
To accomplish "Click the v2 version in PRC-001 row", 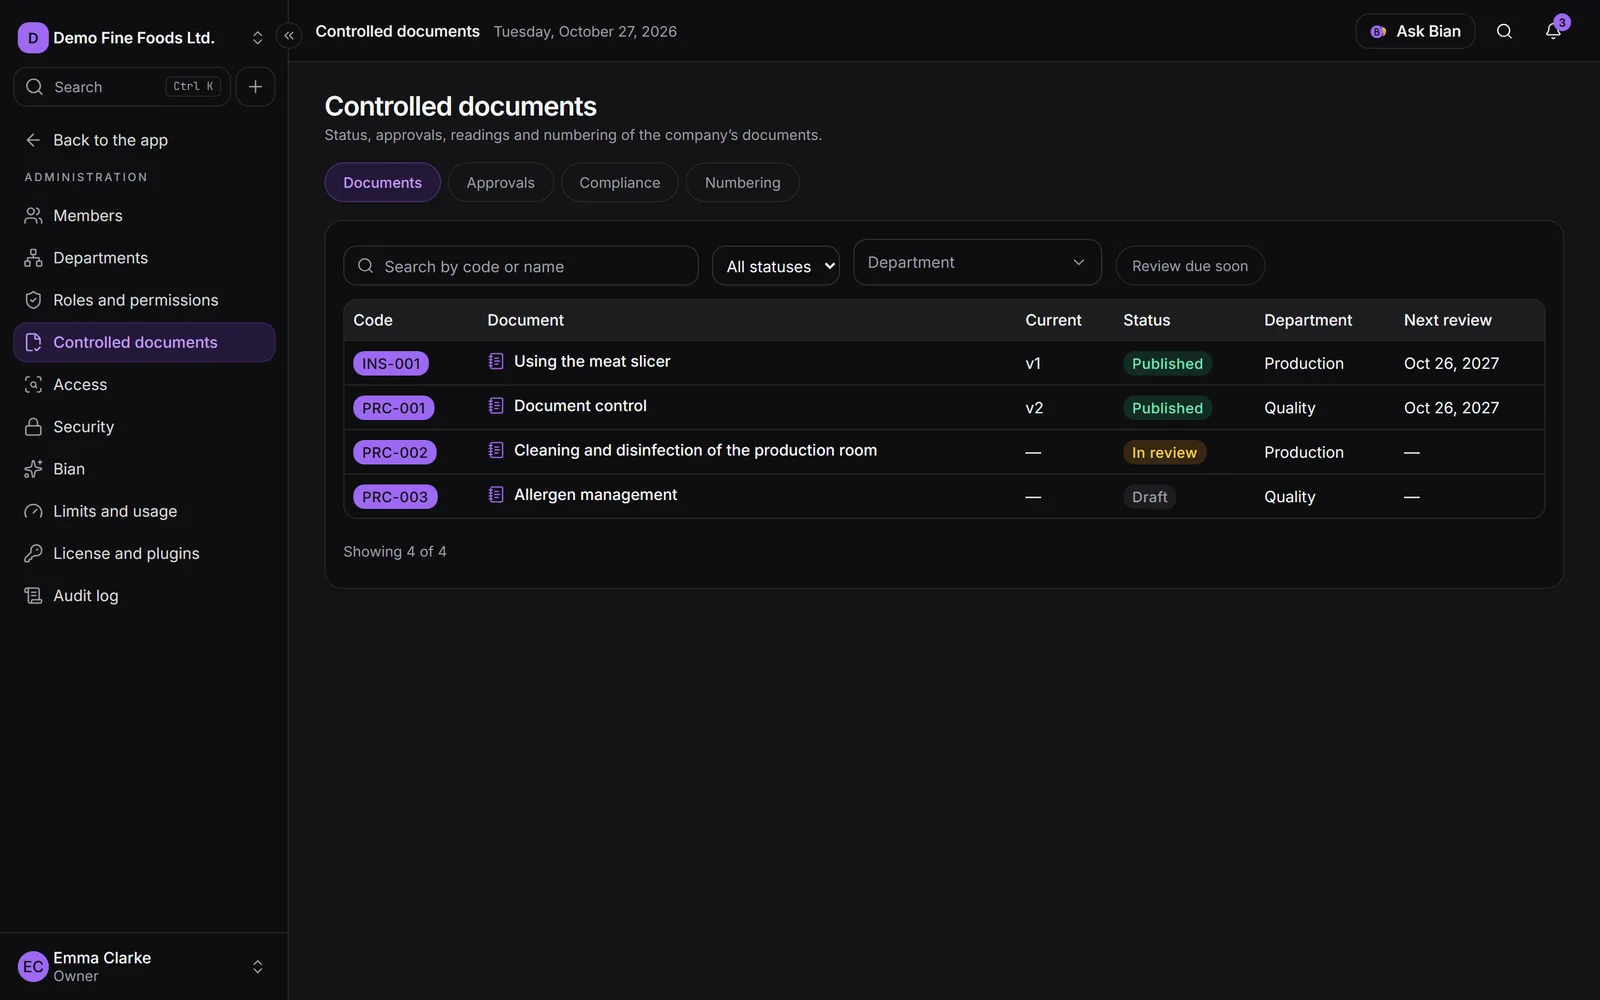I will point(1034,408).
